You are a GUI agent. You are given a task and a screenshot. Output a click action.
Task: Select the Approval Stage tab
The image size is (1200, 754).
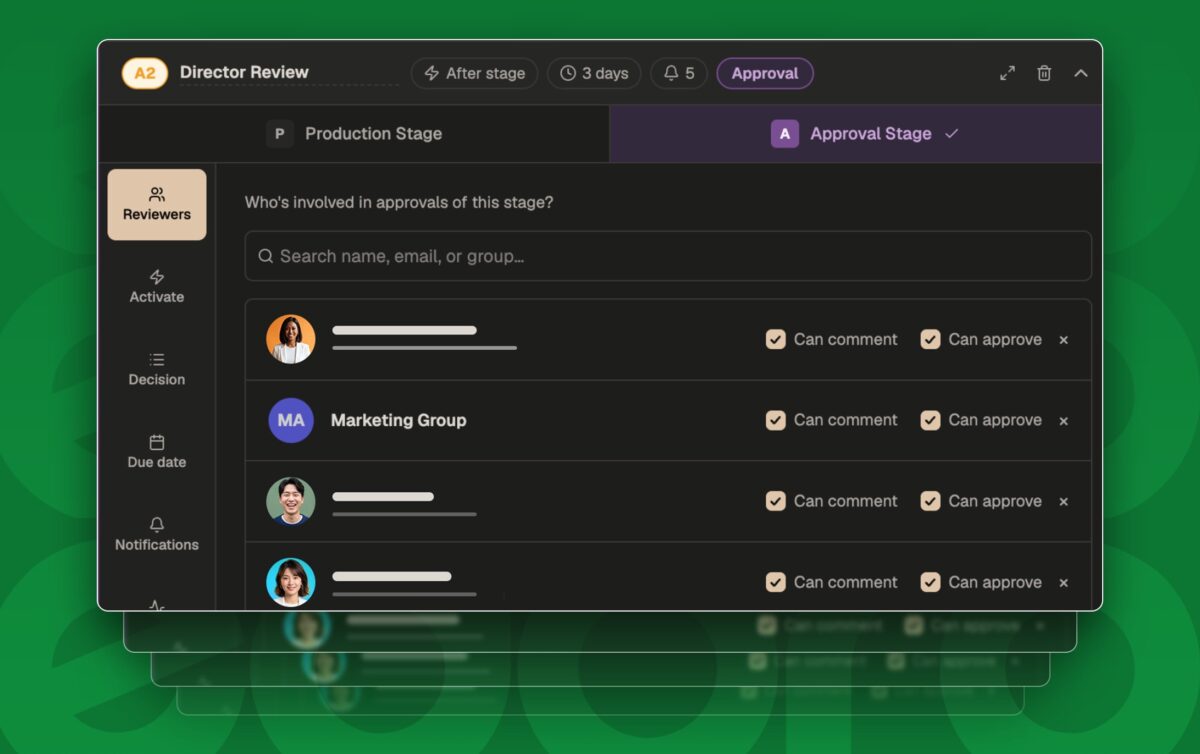856,134
